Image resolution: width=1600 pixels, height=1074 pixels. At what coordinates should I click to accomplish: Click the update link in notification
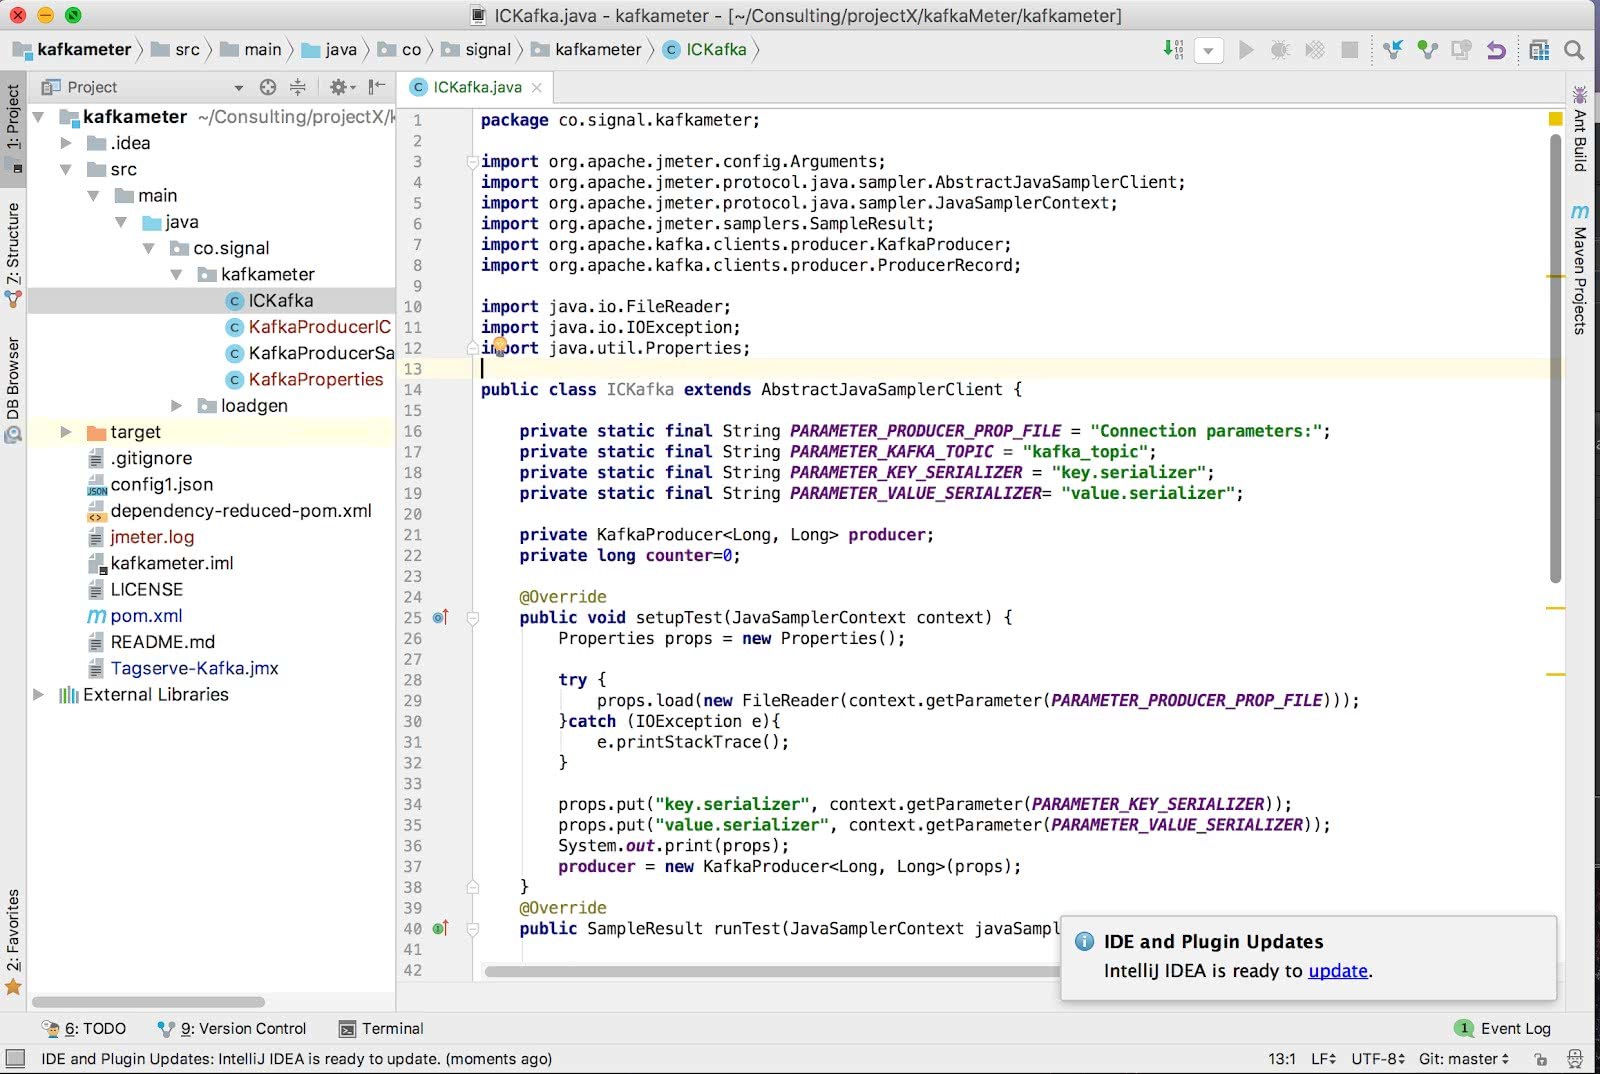pos(1338,970)
